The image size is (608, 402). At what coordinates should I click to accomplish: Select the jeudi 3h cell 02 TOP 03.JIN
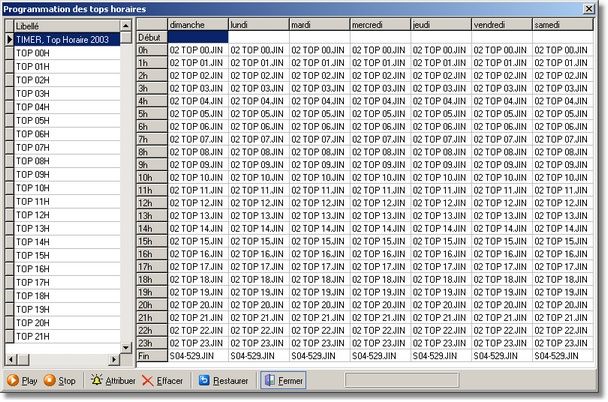click(x=441, y=88)
